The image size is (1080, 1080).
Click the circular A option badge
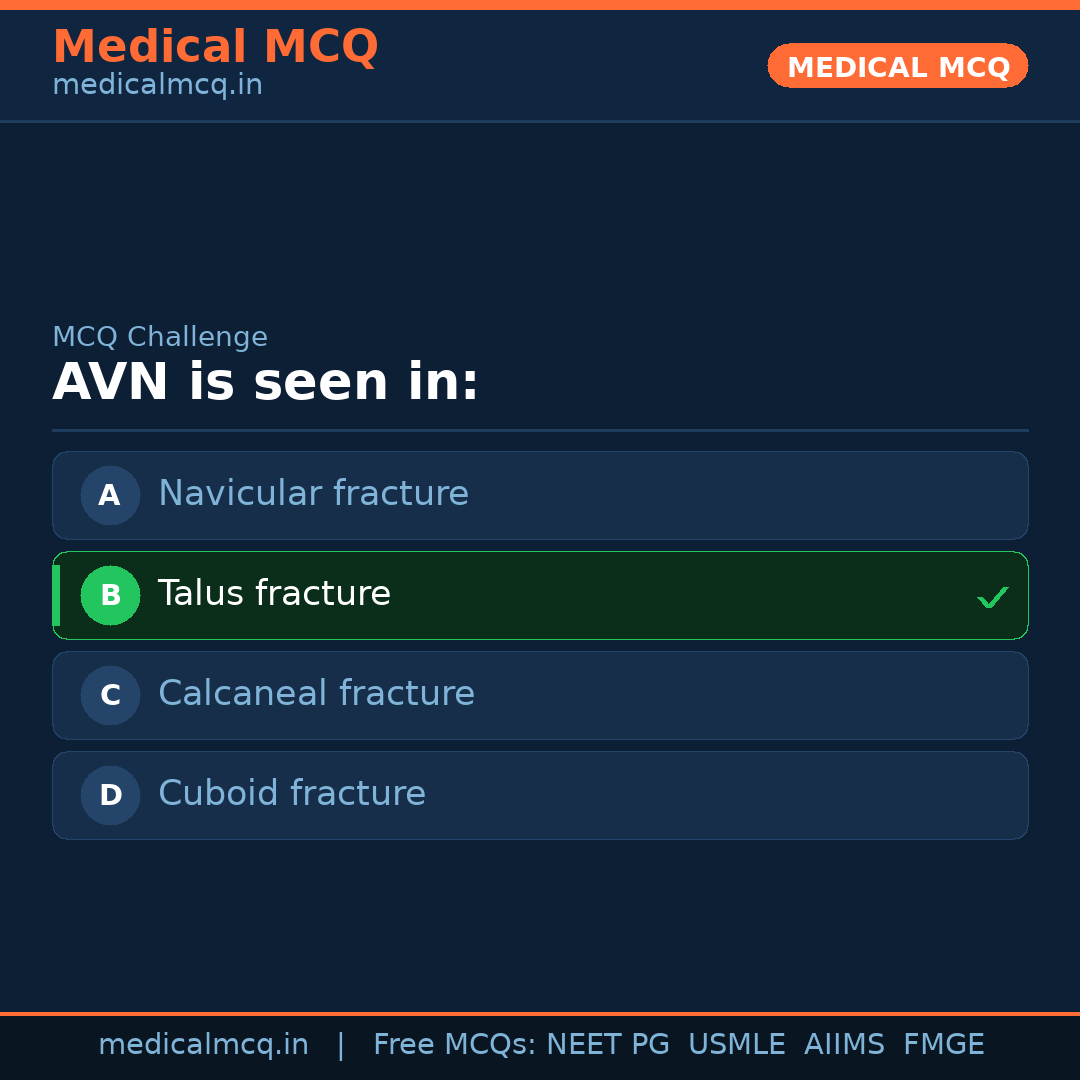click(110, 495)
